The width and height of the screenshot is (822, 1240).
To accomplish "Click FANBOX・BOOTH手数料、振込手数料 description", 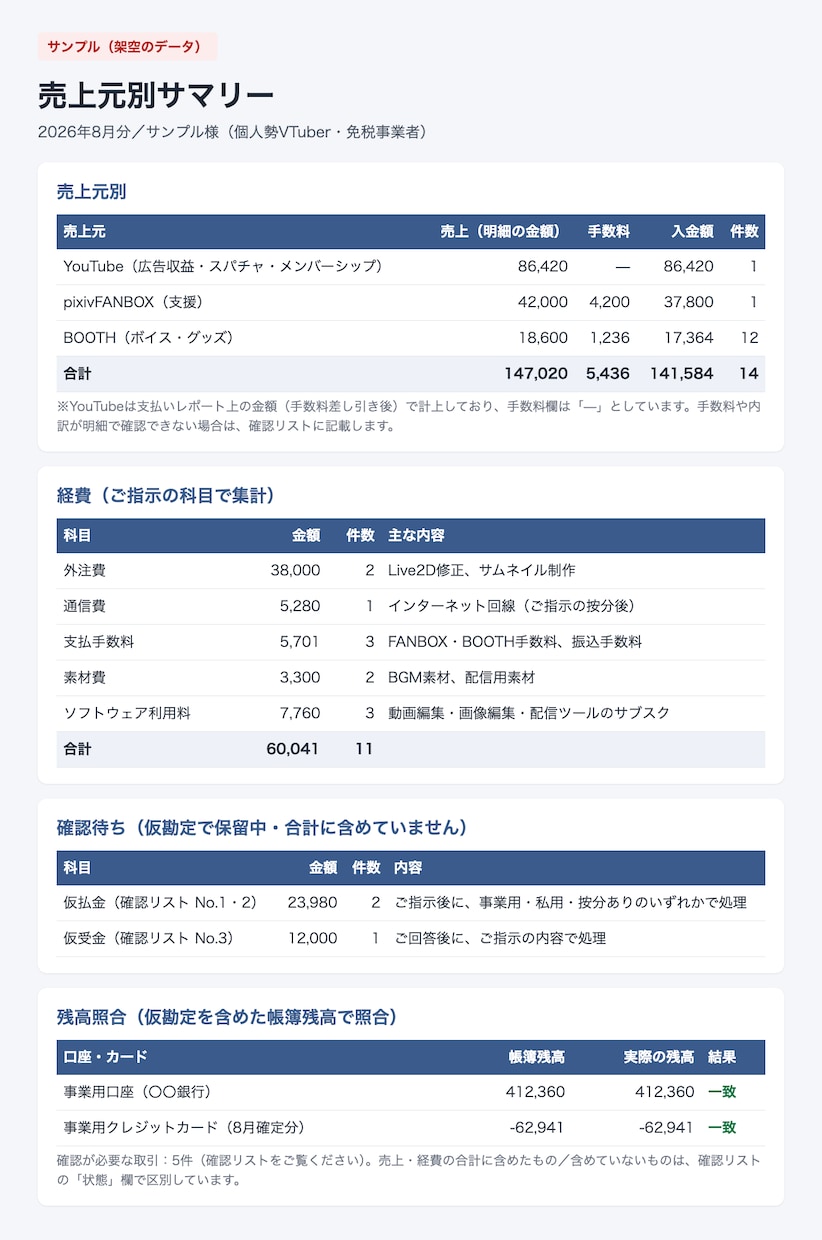I will [x=515, y=642].
